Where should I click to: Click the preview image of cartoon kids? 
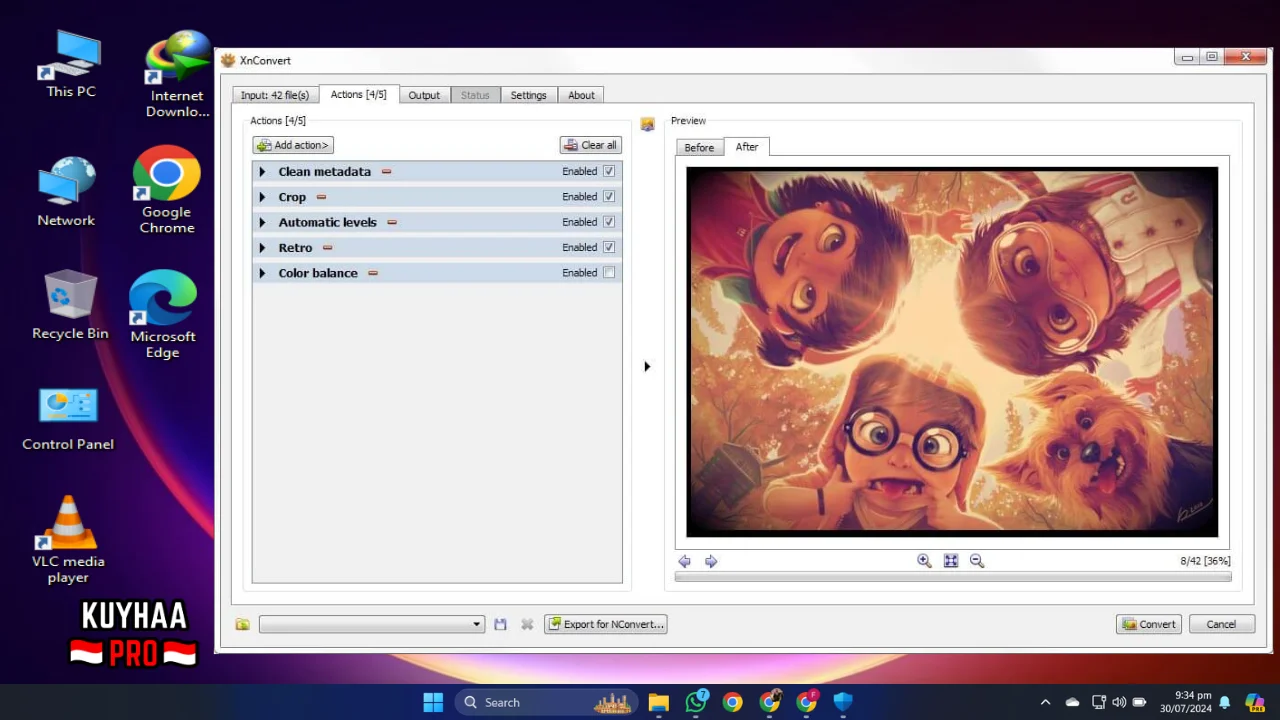point(952,352)
